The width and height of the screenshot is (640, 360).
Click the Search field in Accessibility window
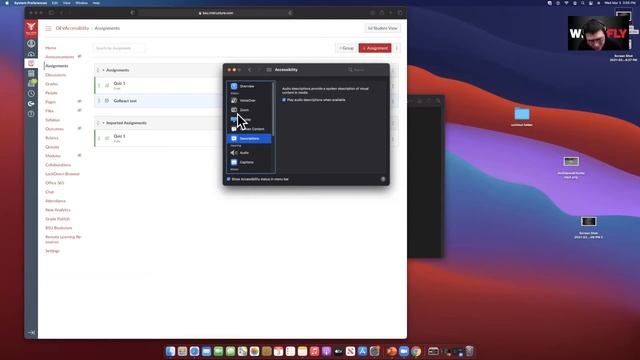(365, 70)
